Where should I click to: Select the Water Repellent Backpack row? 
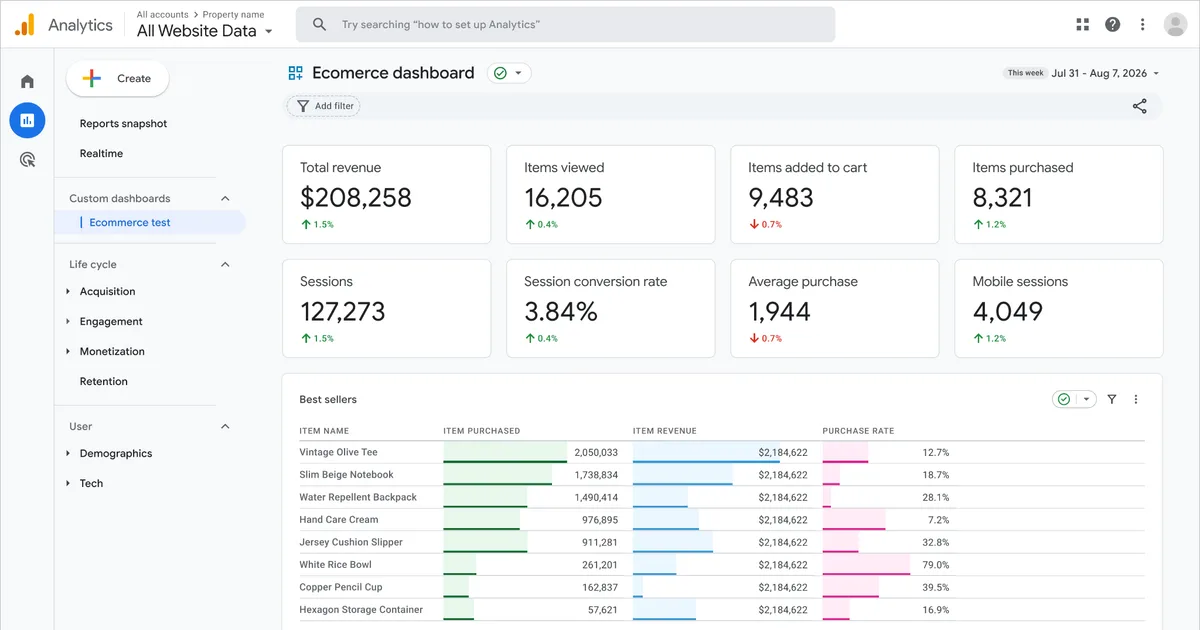[722, 497]
